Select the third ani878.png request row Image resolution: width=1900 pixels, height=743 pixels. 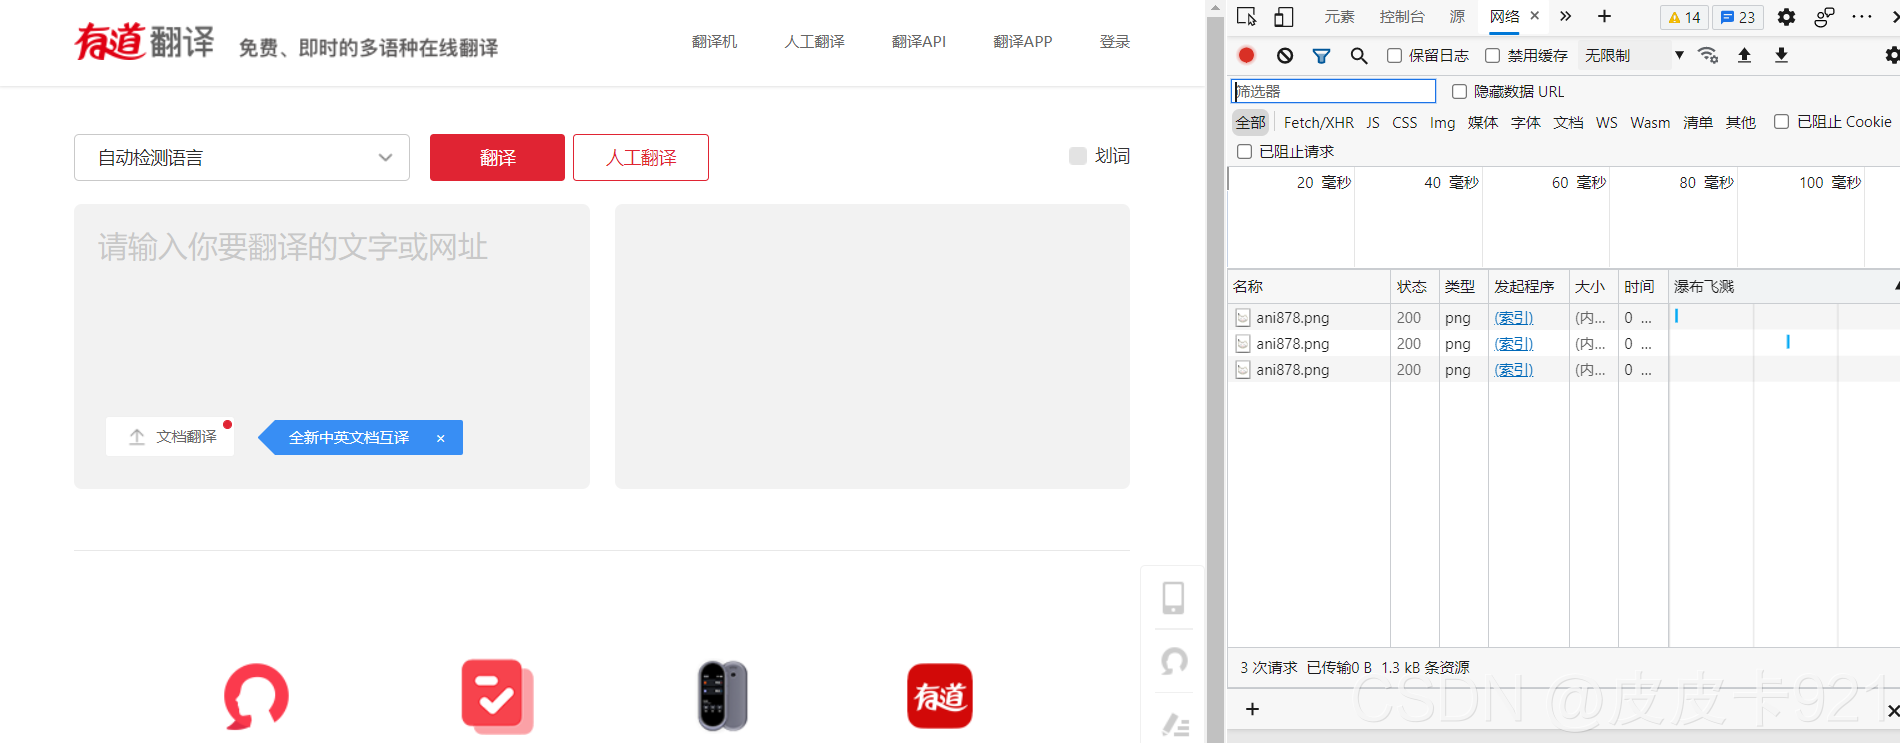[x=1564, y=370]
